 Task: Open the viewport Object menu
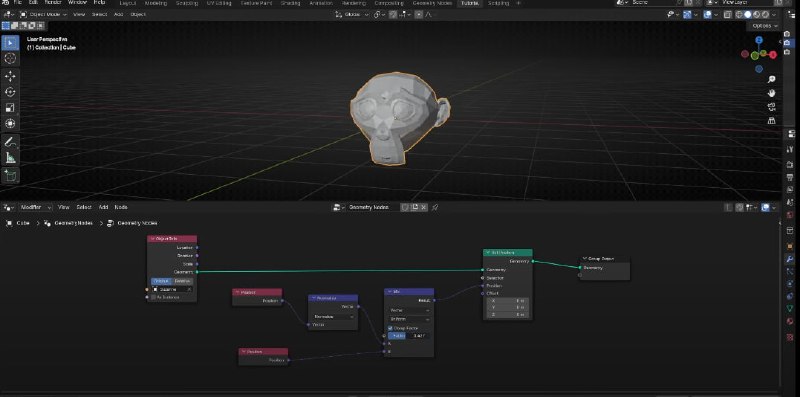(x=138, y=14)
